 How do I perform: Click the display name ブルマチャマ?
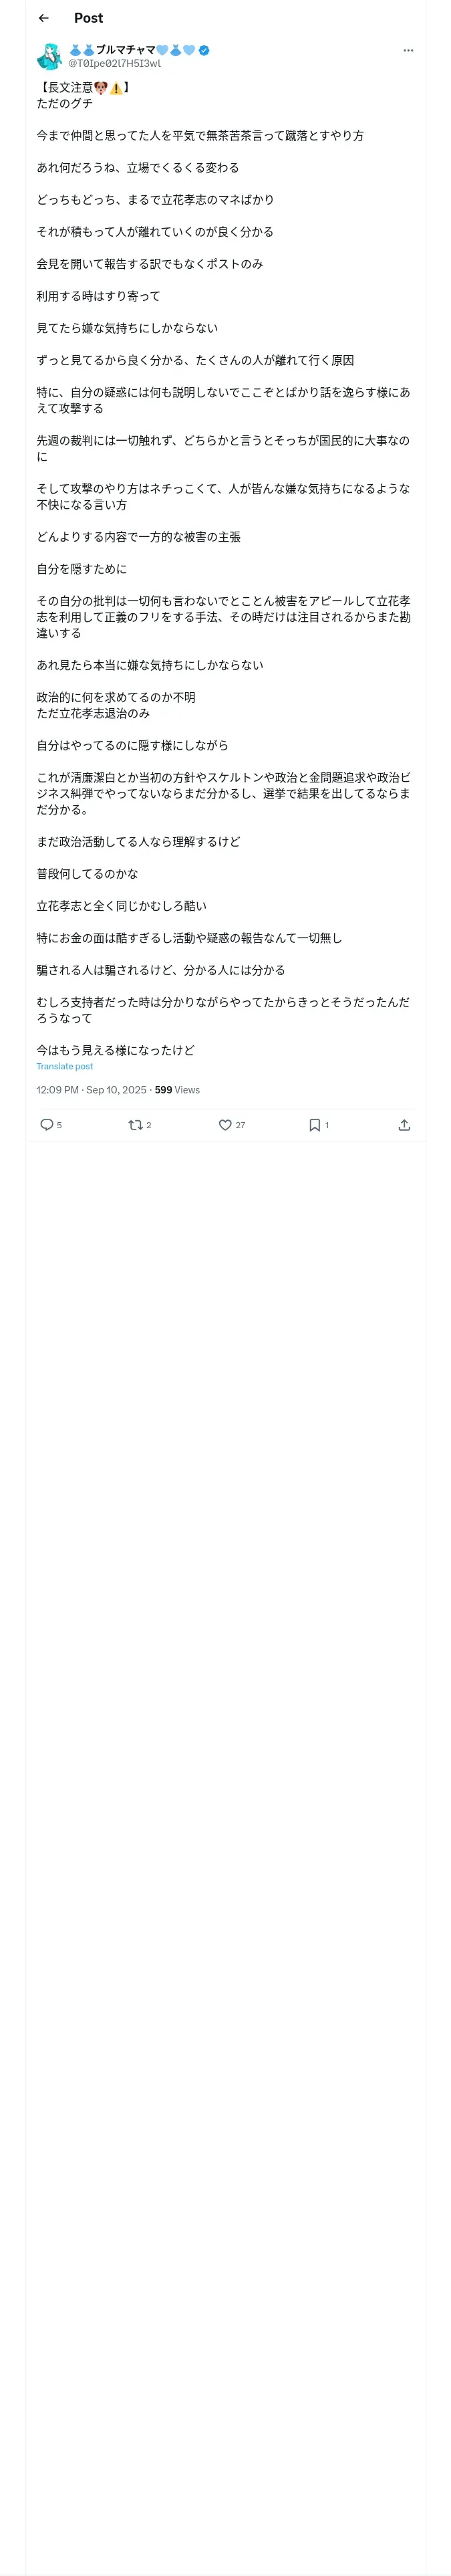click(x=126, y=50)
